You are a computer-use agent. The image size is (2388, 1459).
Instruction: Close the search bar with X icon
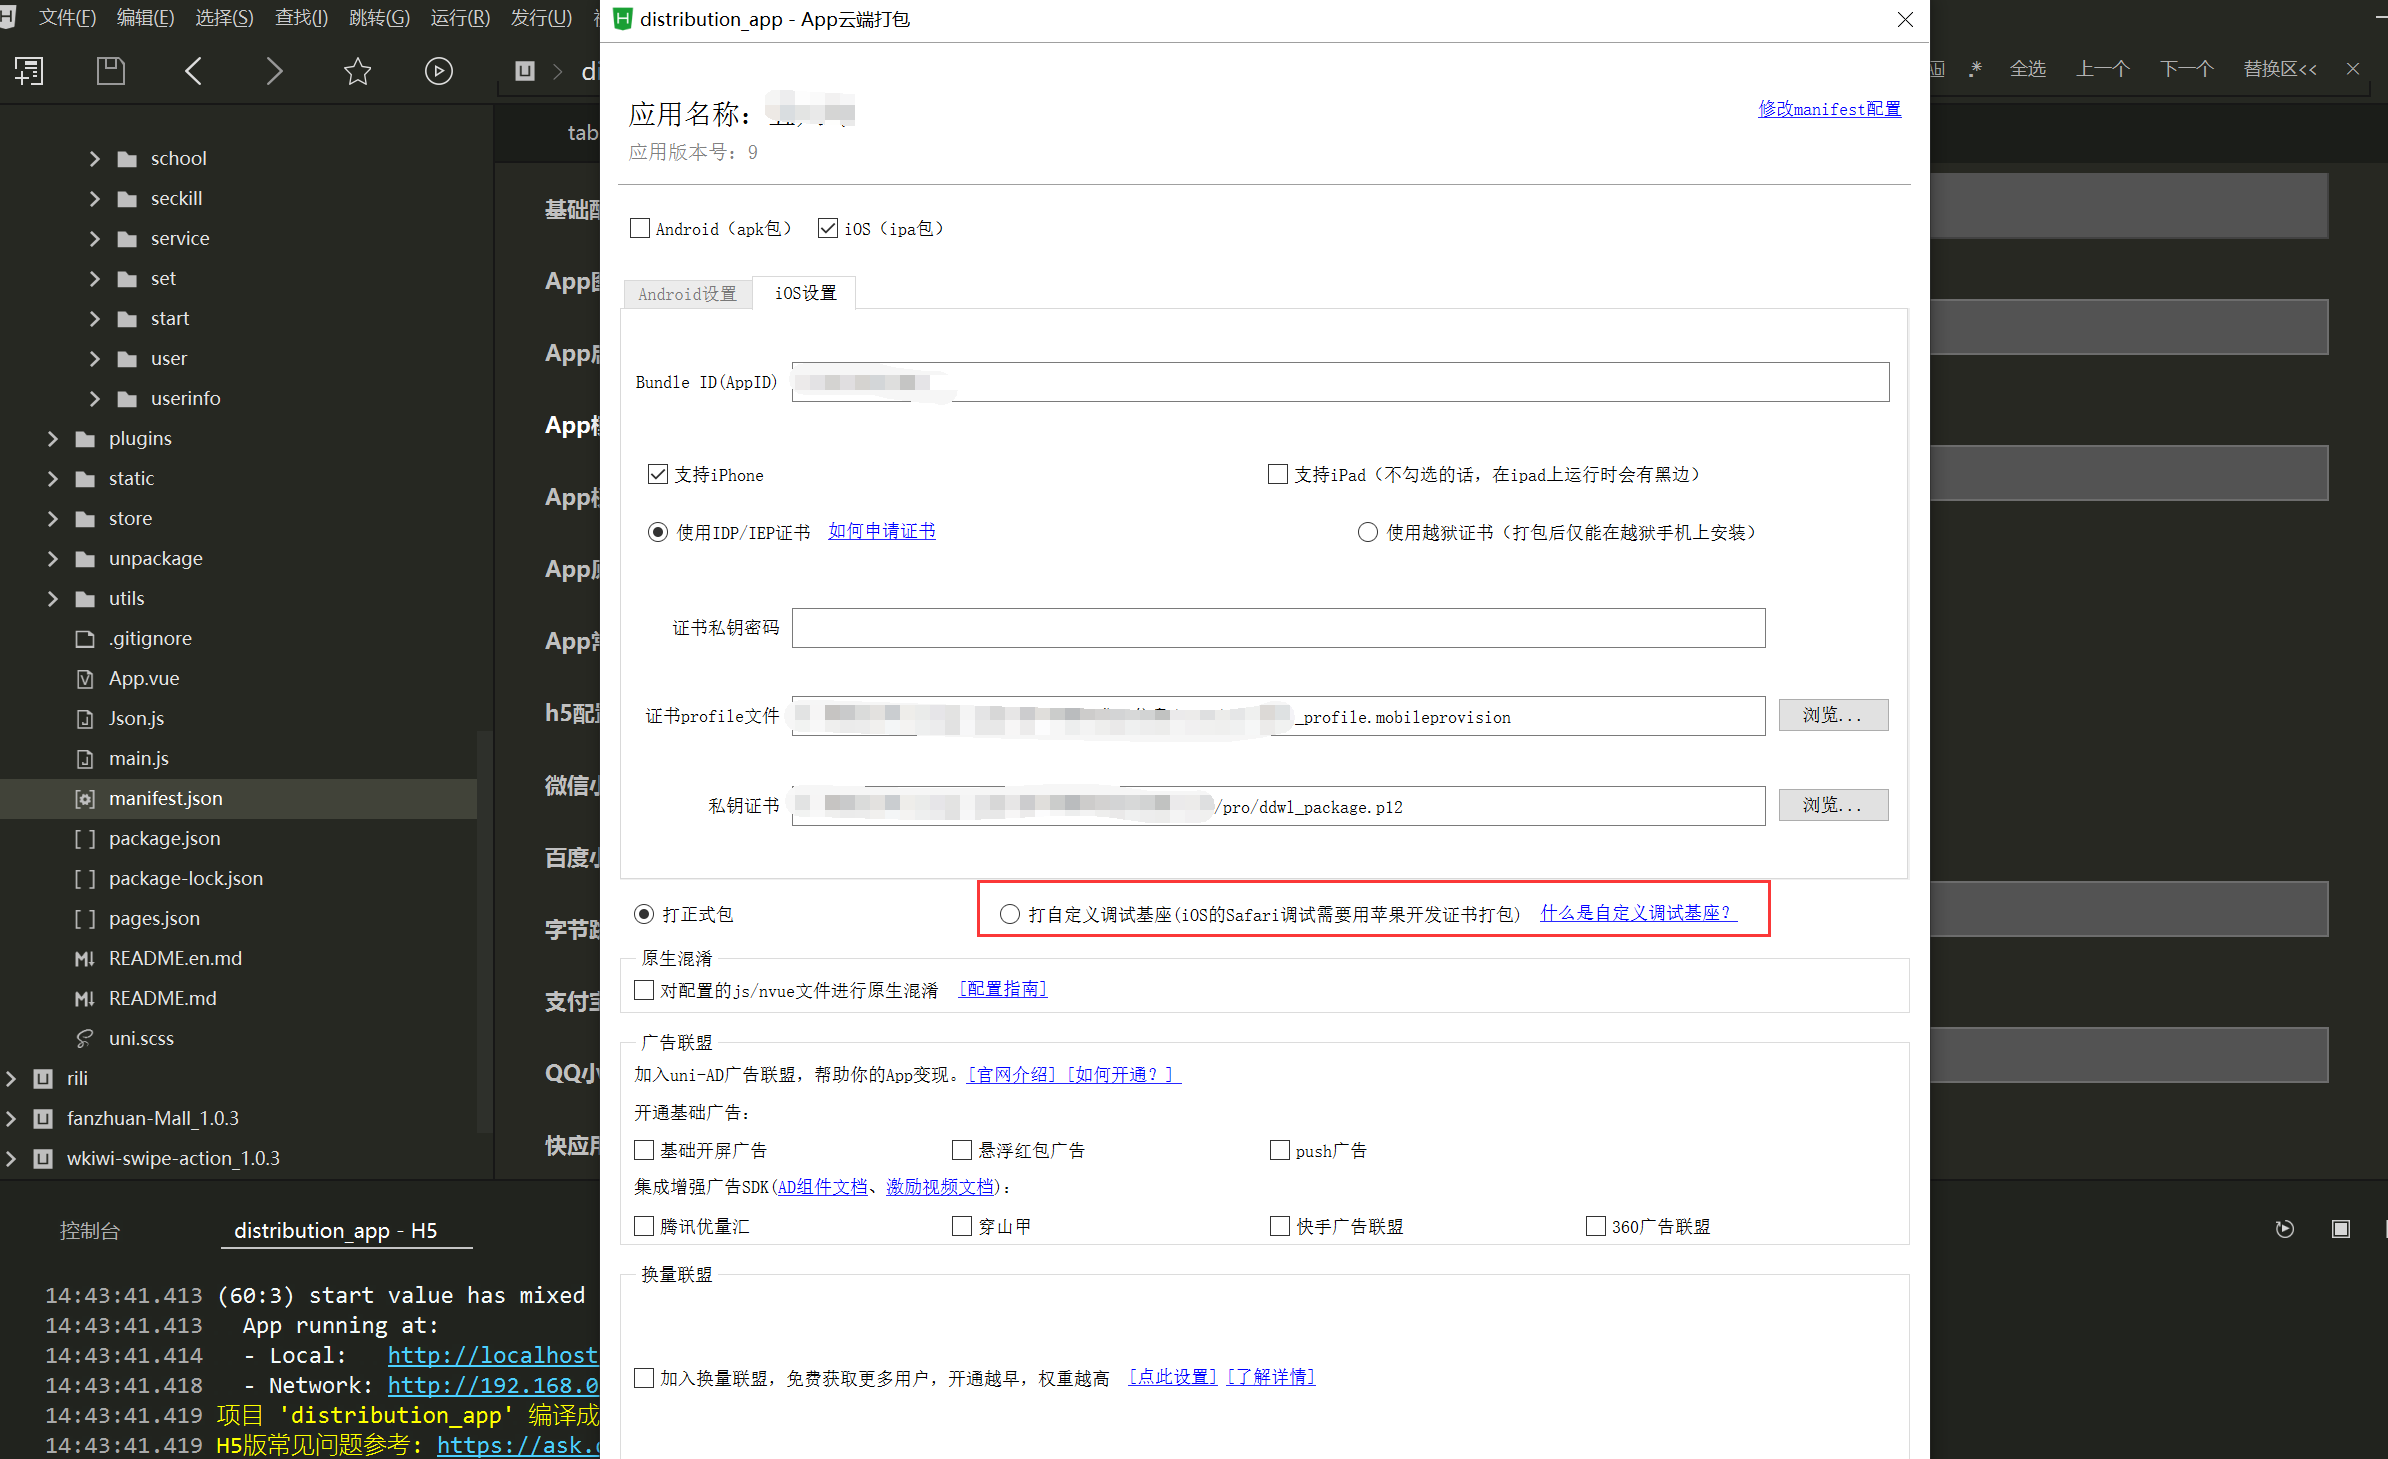click(x=2353, y=69)
